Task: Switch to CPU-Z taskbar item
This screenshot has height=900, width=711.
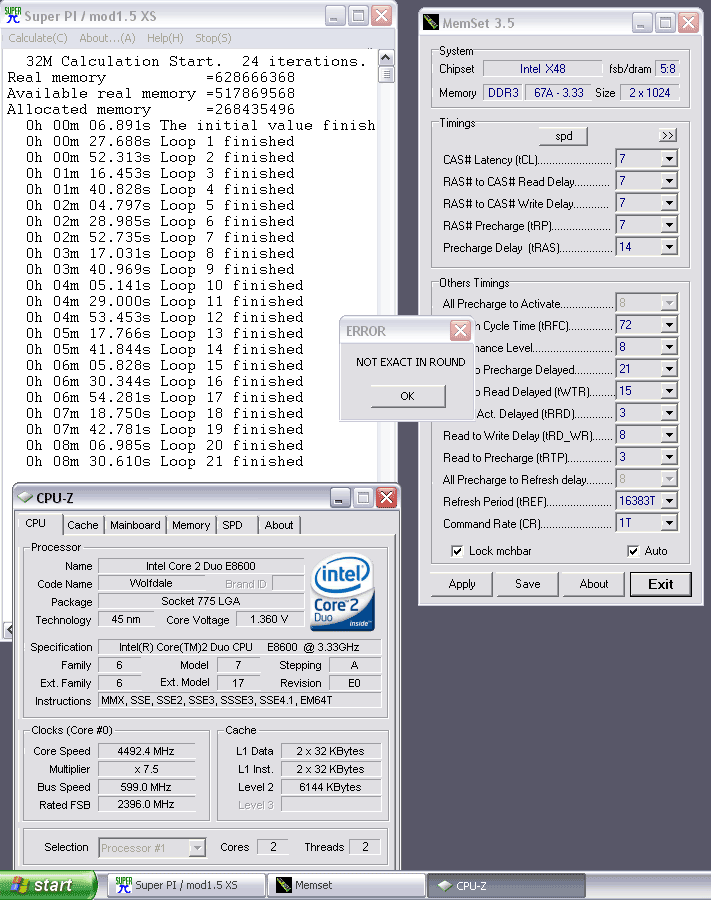Action: click(507, 885)
